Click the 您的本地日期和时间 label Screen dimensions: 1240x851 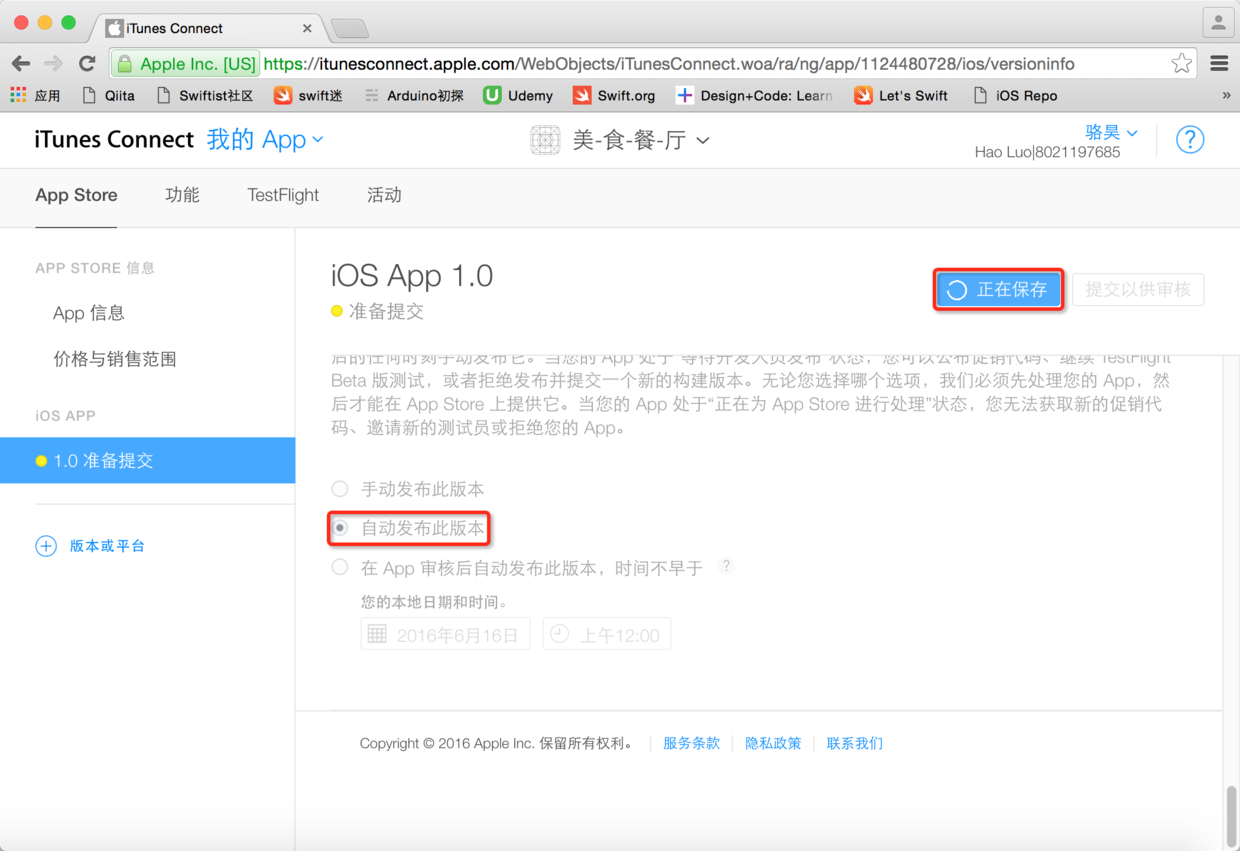tap(435, 602)
